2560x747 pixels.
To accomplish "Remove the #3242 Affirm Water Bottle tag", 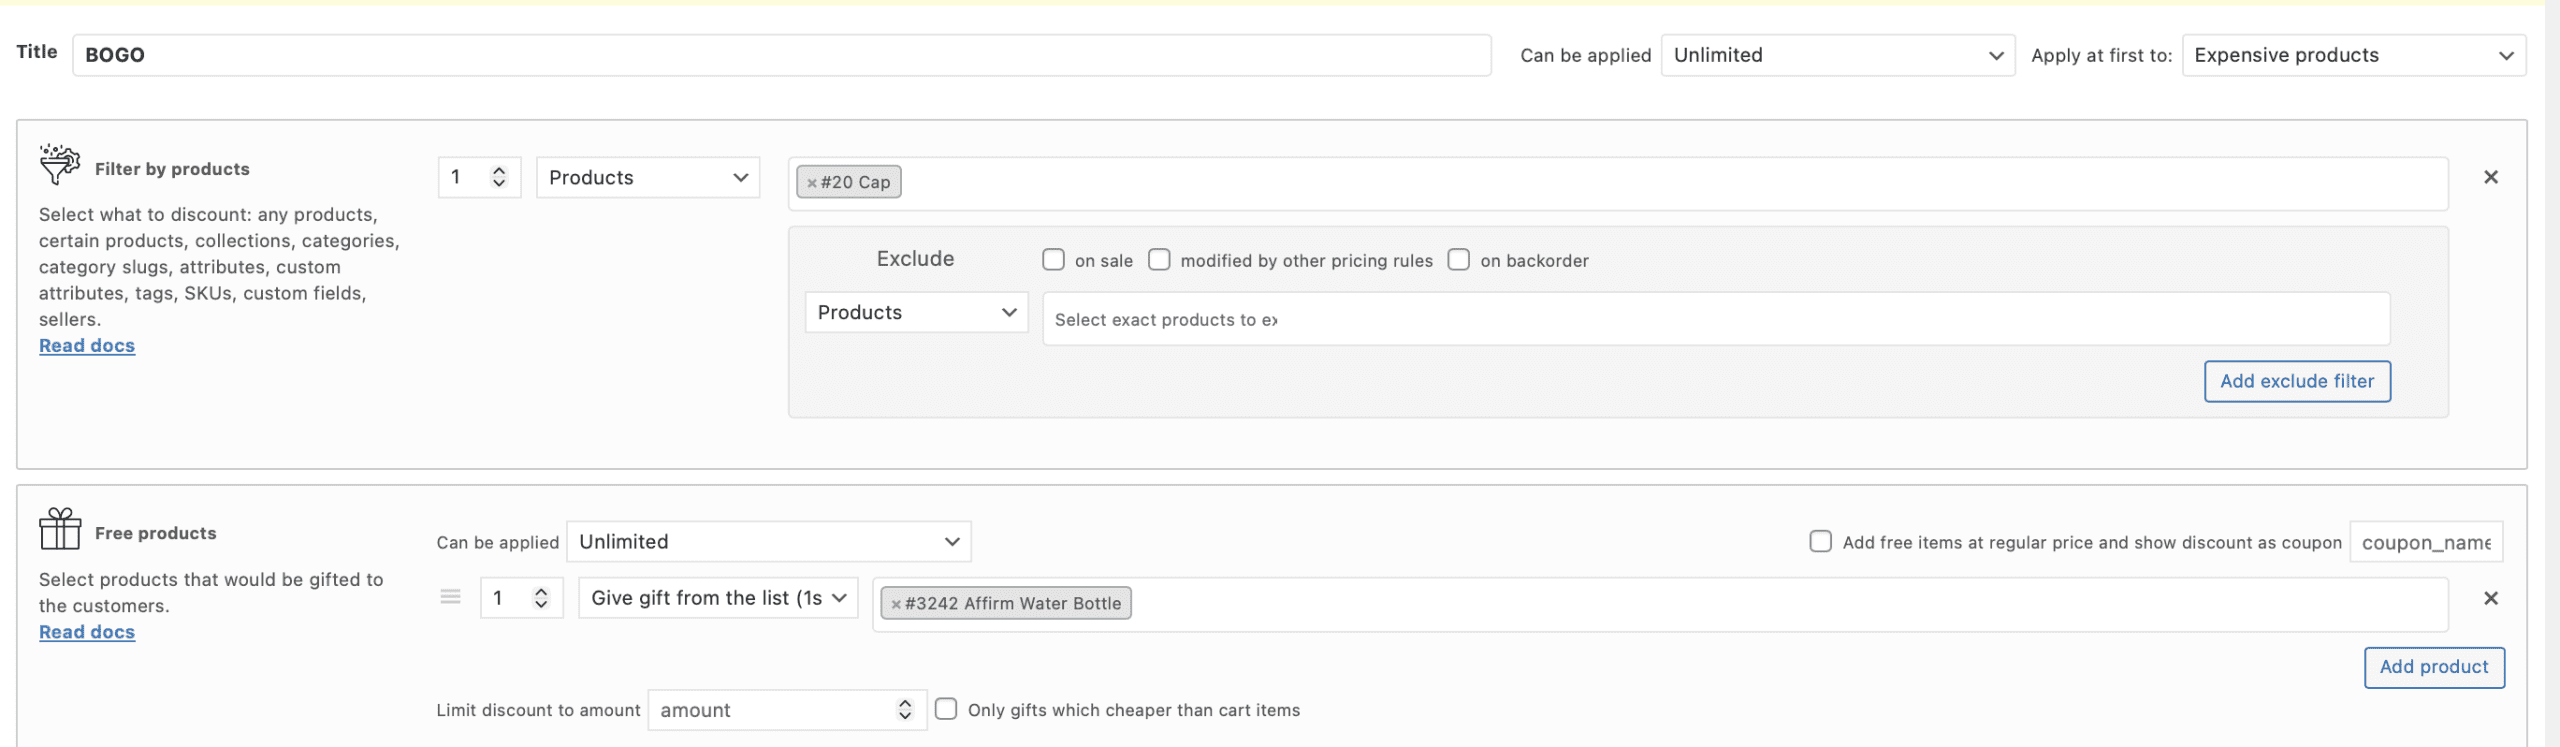I will [896, 604].
